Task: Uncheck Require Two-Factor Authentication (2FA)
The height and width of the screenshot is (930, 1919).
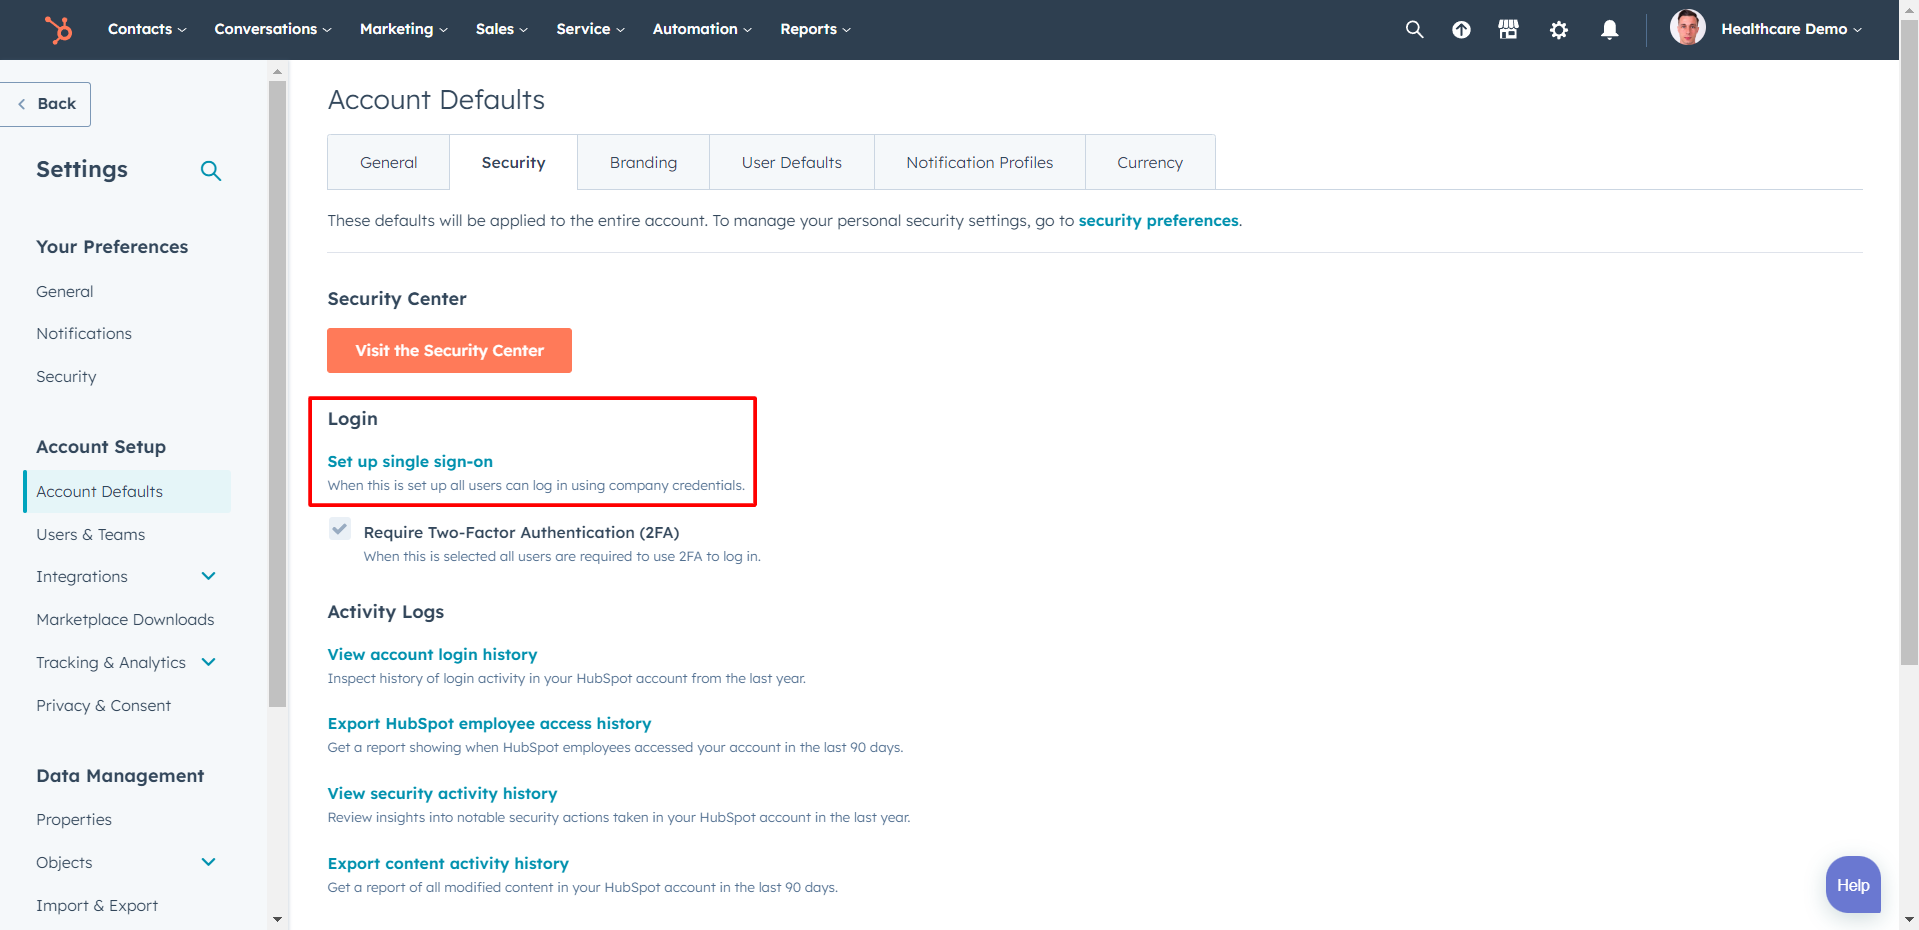Action: 340,529
